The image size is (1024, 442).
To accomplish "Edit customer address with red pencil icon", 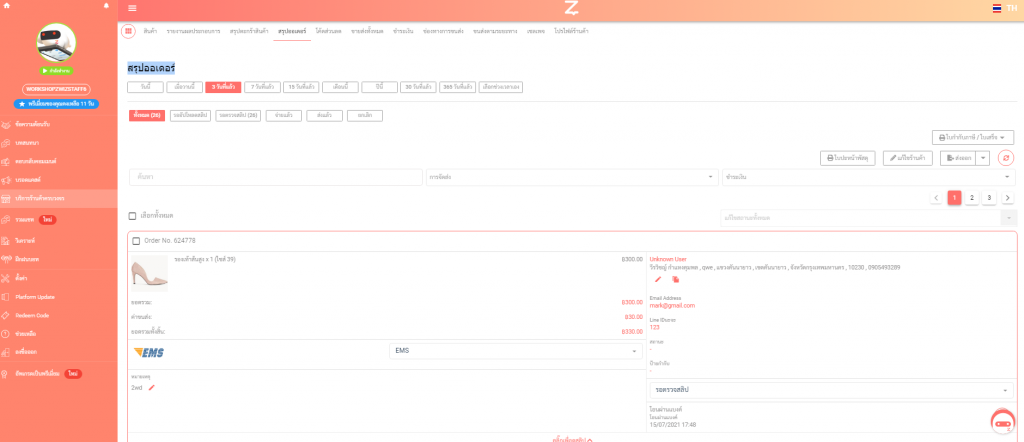I will pyautogui.click(x=658, y=279).
